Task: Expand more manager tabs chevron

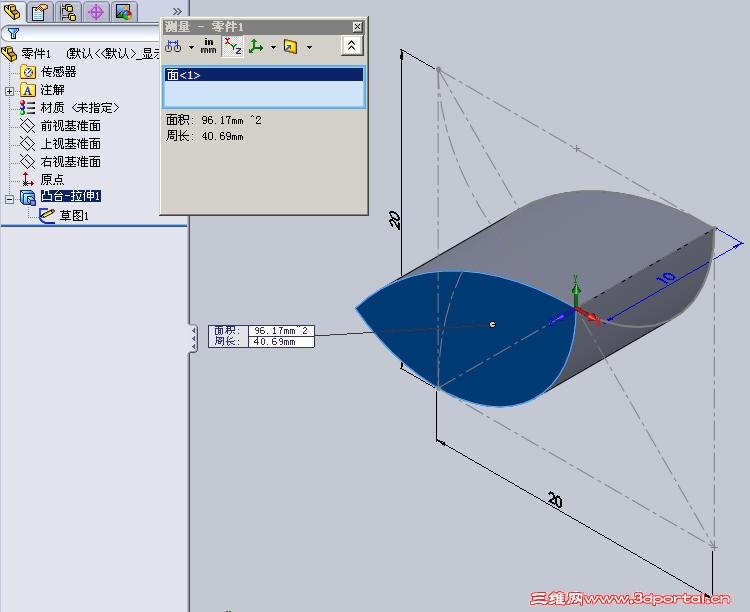Action: 177,11
